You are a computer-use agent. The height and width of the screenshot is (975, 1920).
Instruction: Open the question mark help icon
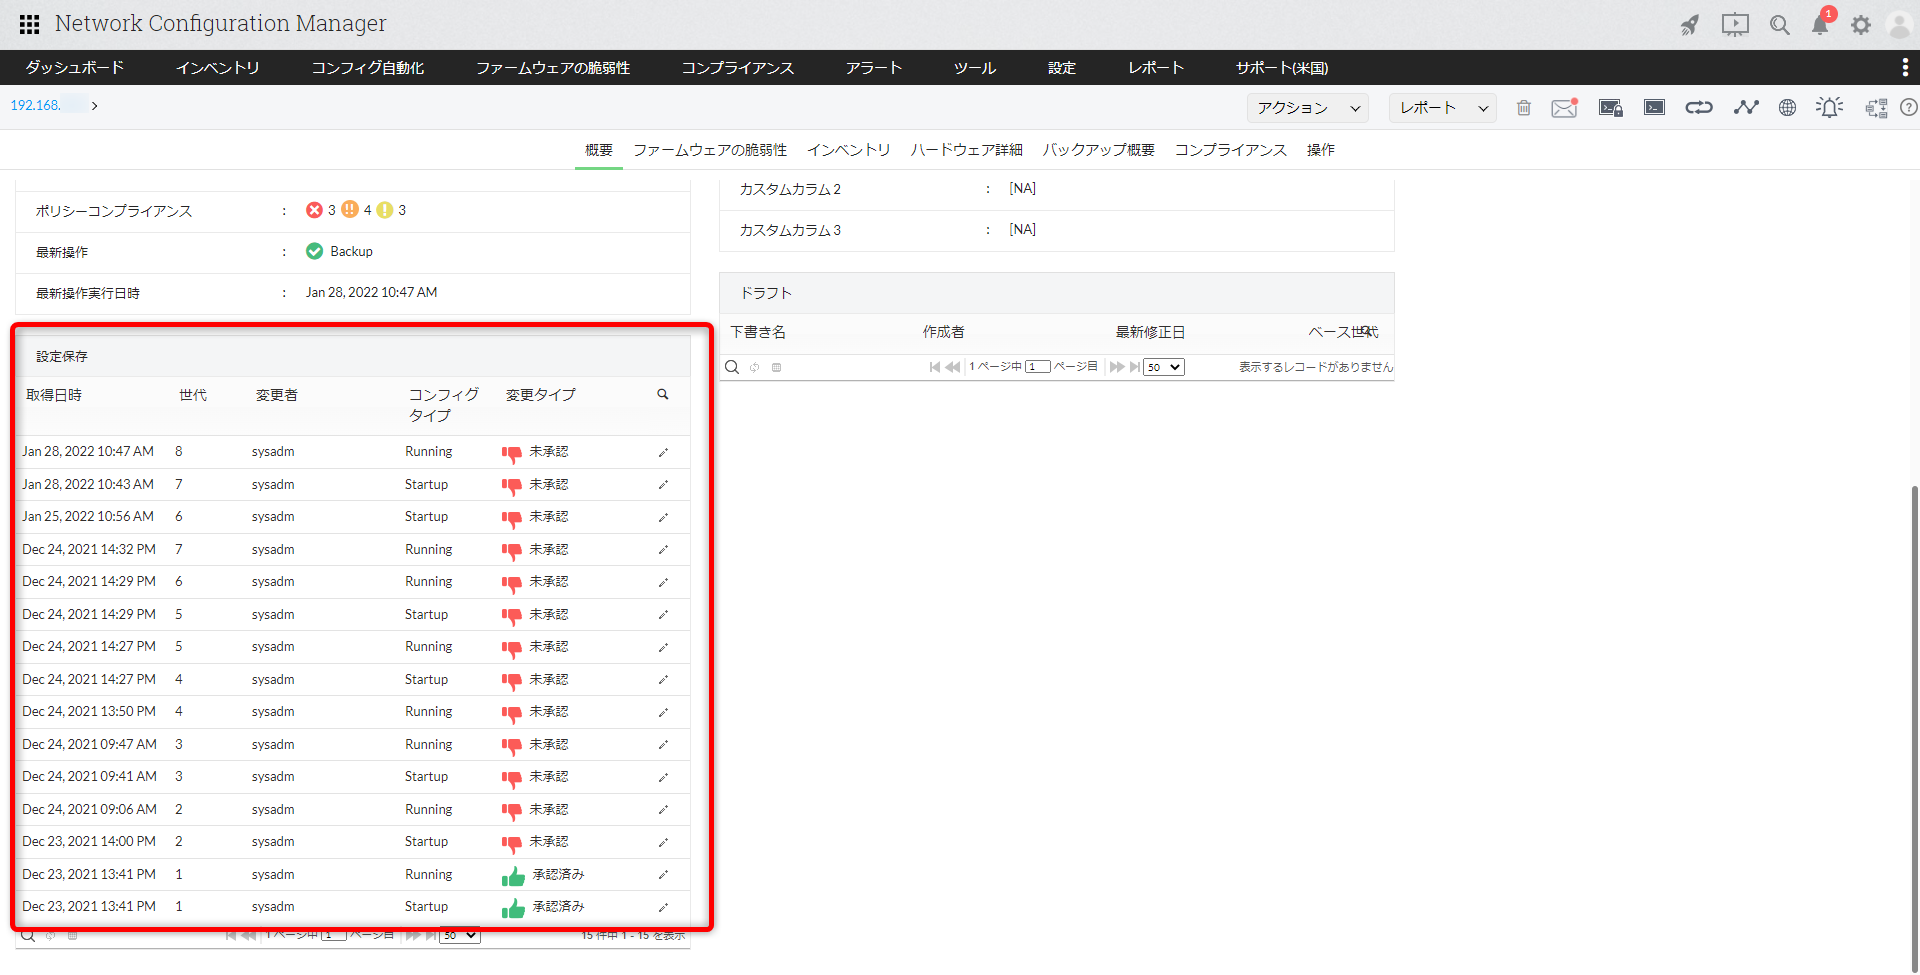tap(1909, 108)
